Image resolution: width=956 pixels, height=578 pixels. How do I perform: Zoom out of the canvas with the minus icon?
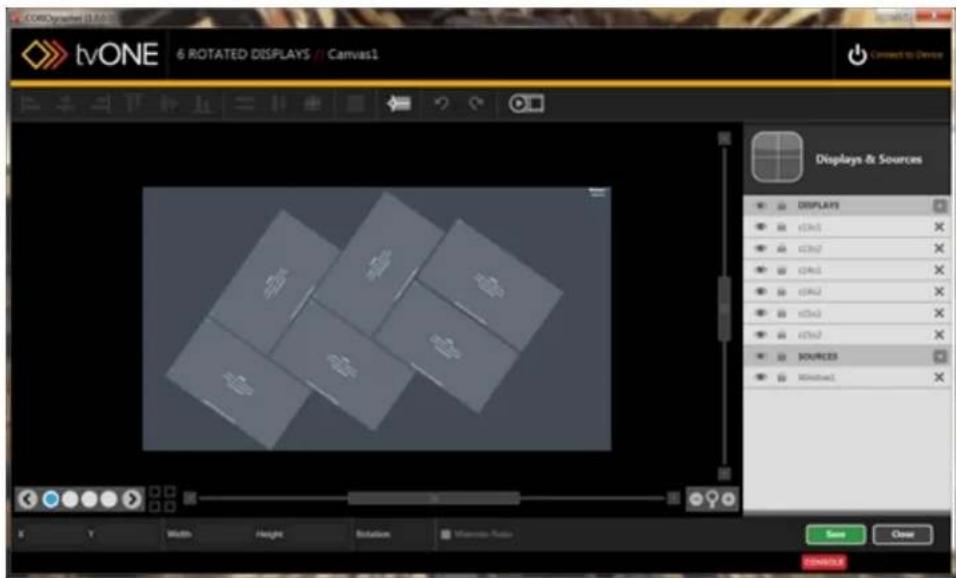(696, 499)
